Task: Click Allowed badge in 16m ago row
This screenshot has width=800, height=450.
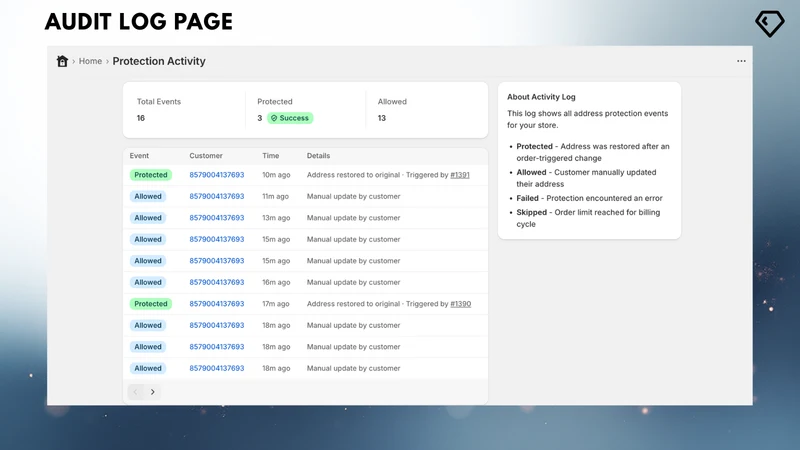Action: tap(148, 282)
